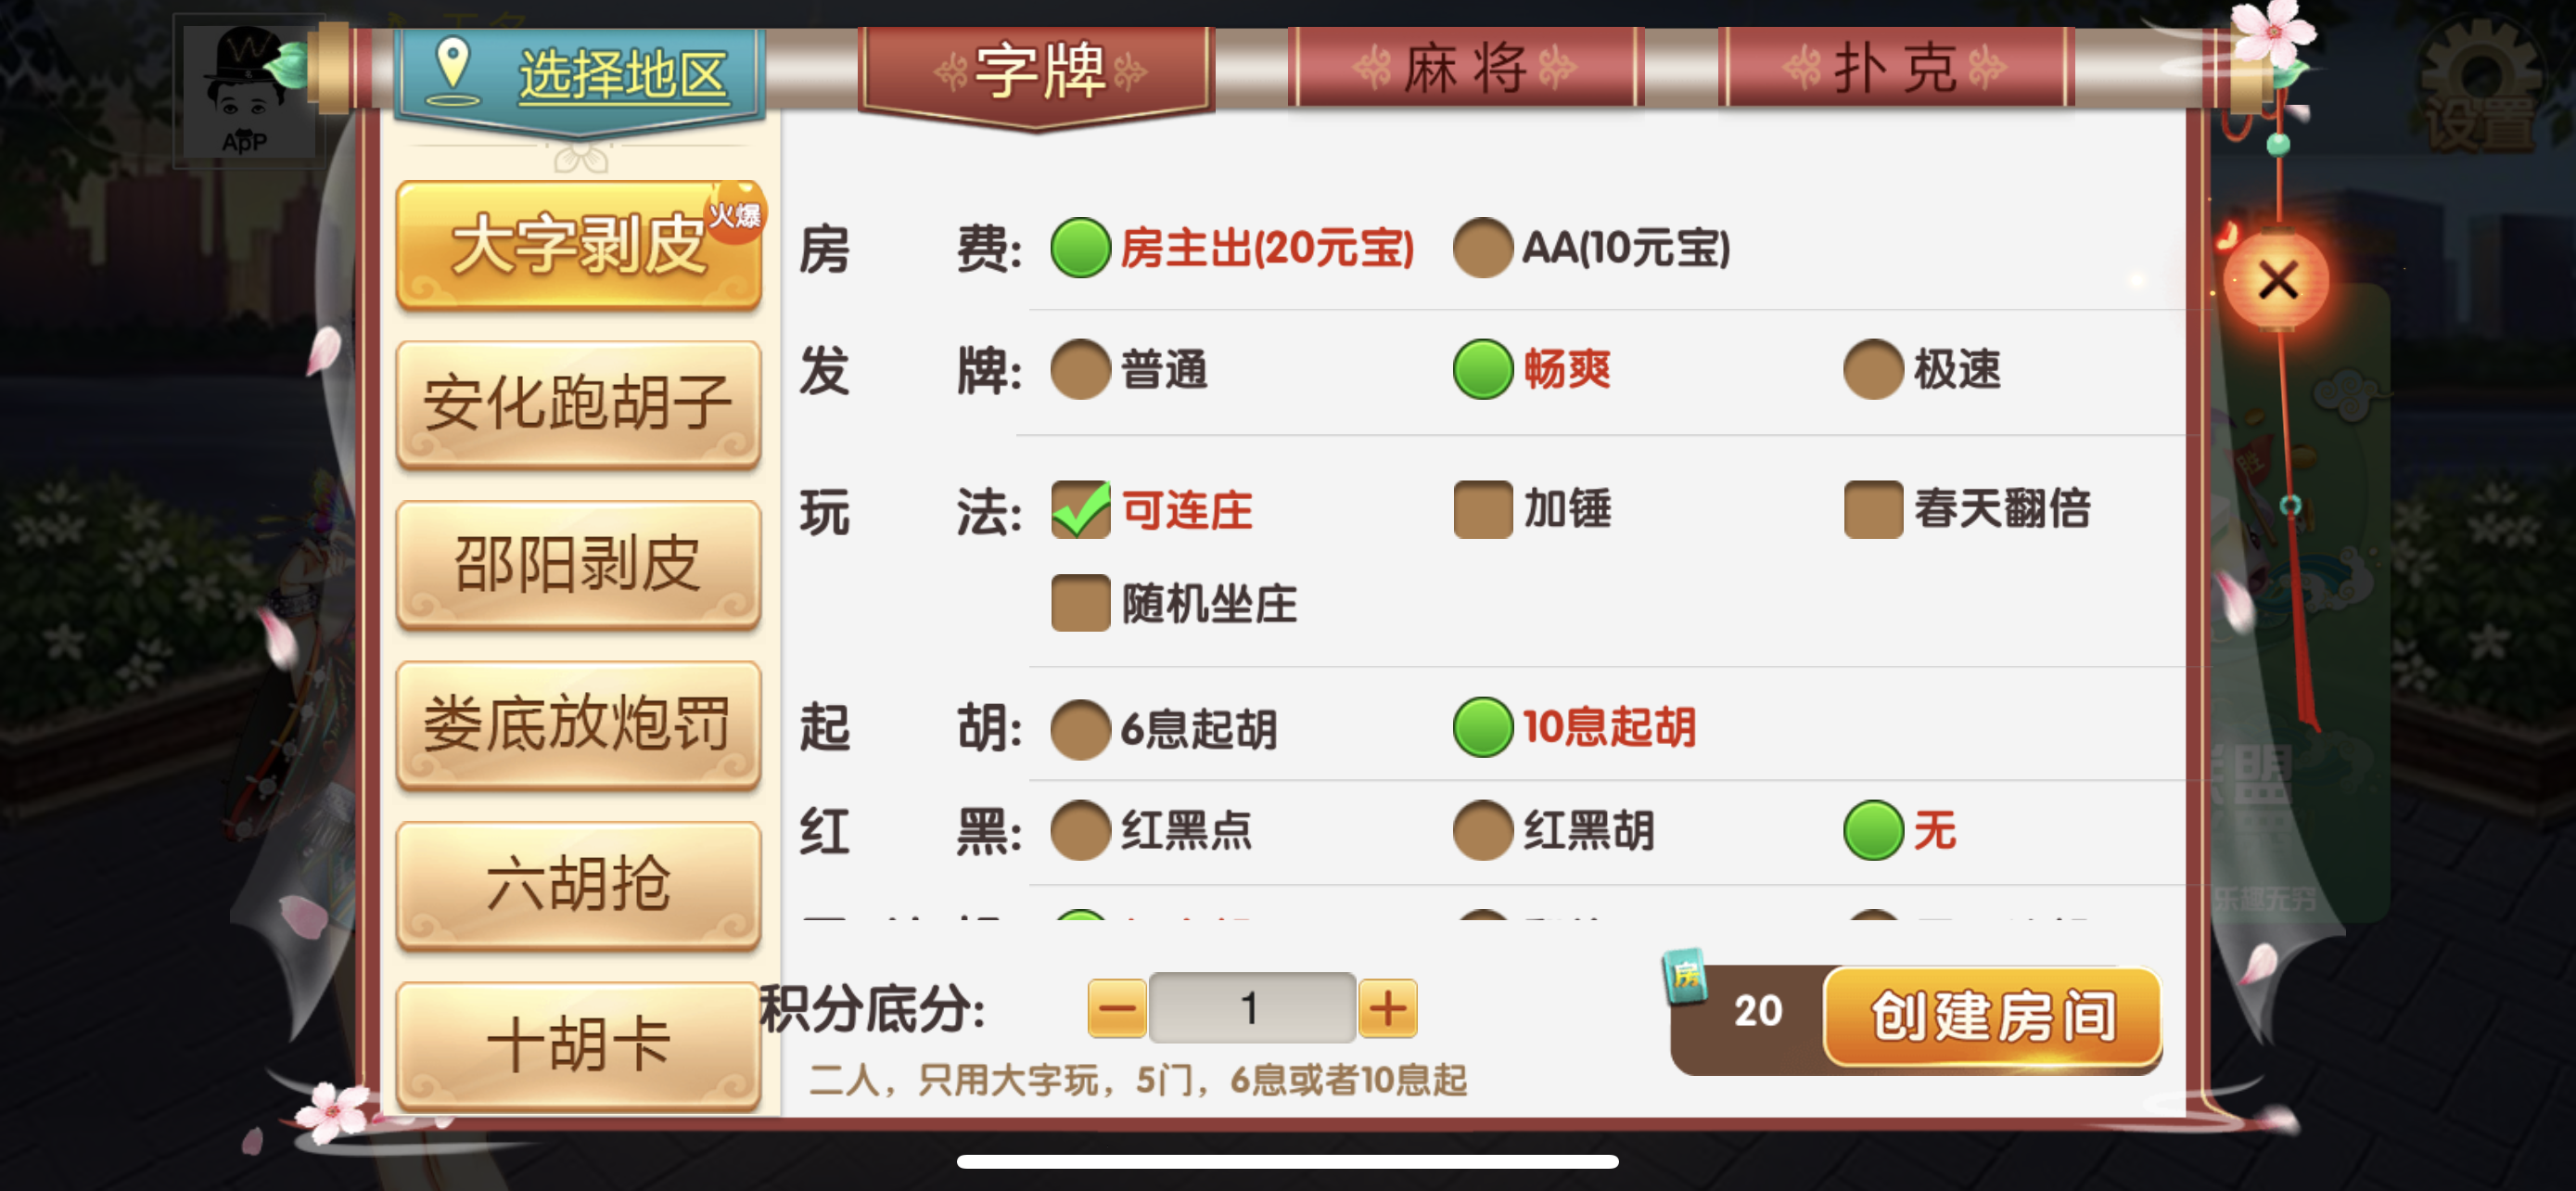Tap the user avatar icon
The height and width of the screenshot is (1191, 2576).
(246, 90)
